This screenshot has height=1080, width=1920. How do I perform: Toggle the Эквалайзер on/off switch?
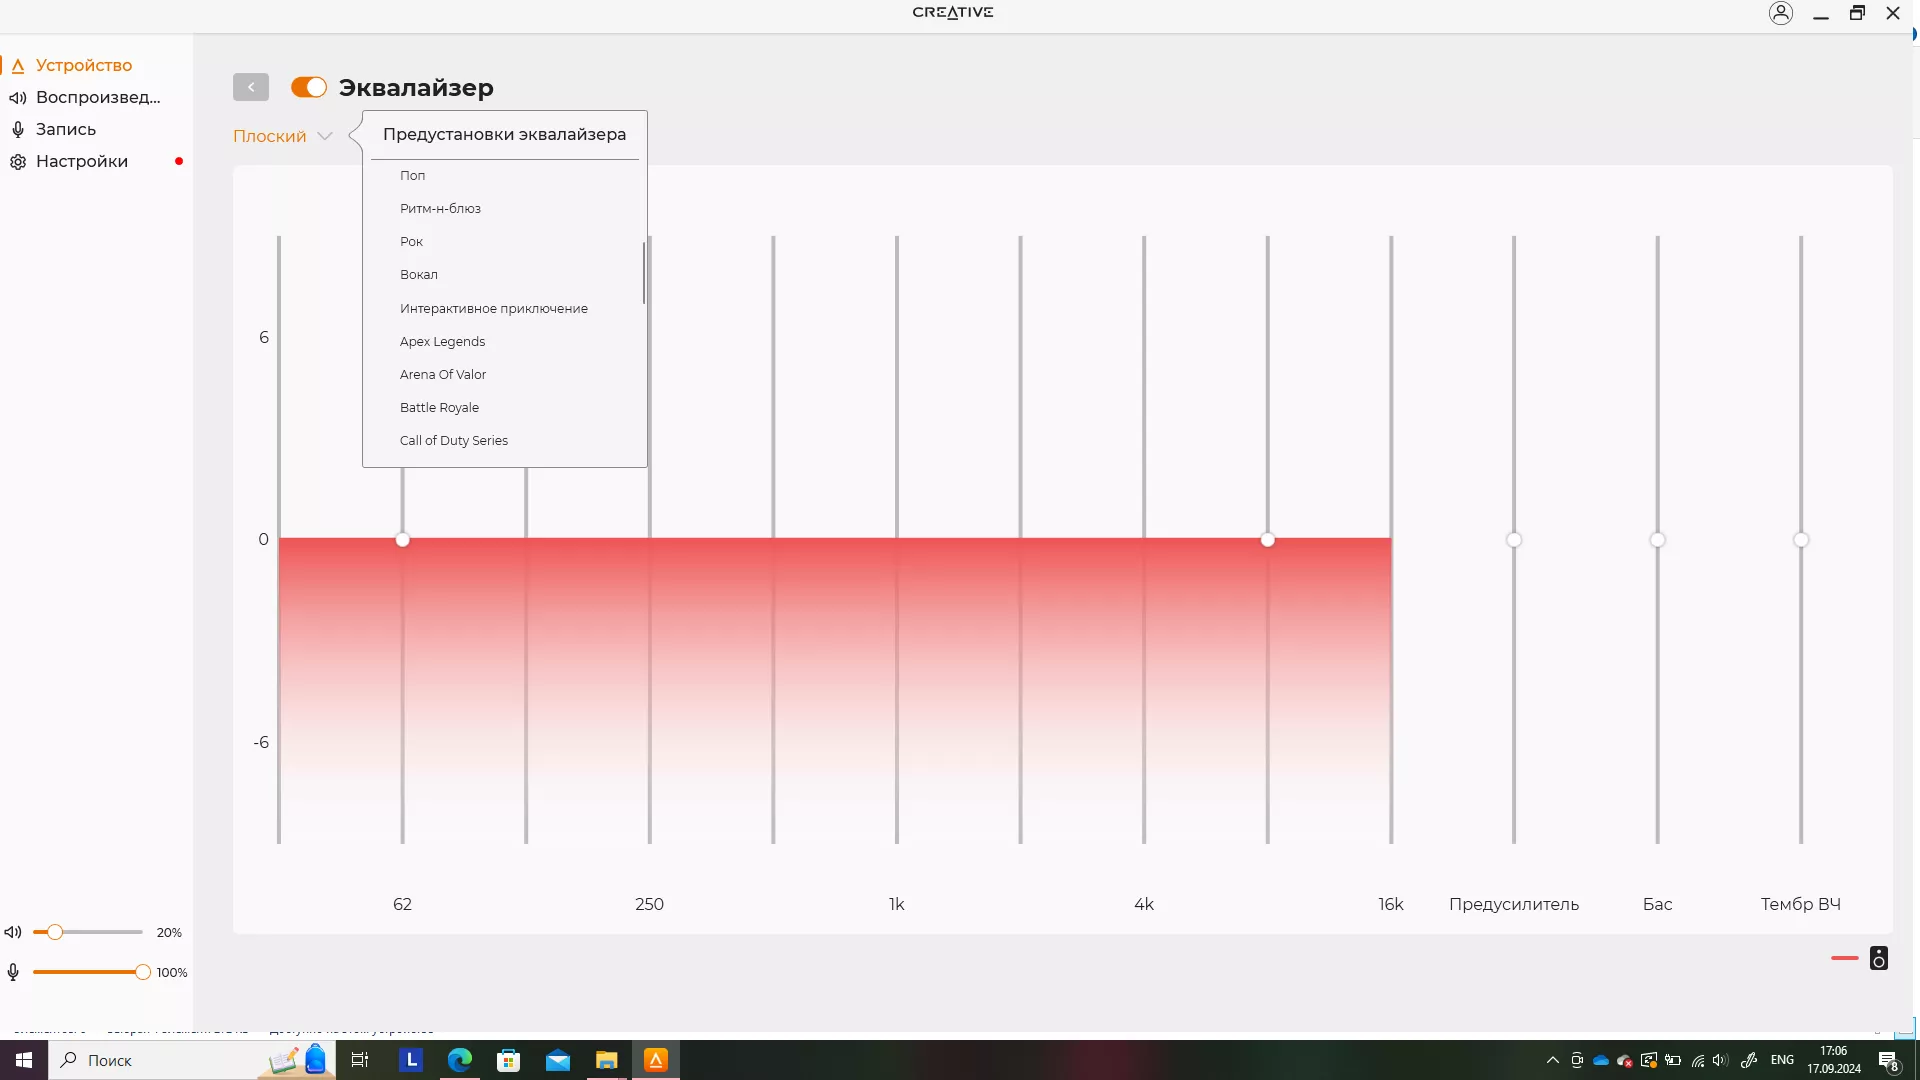pos(309,87)
